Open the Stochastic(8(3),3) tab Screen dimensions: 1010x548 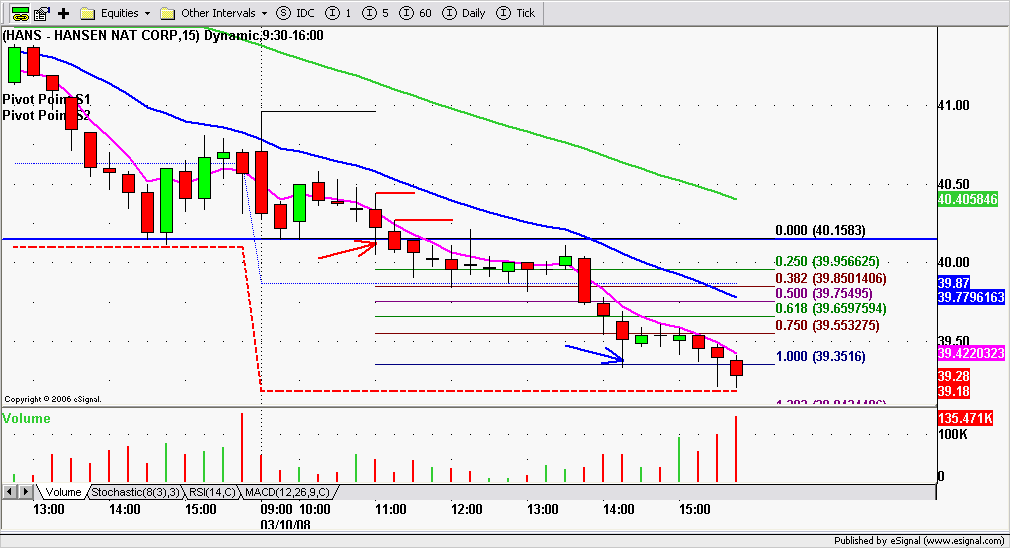click(135, 492)
